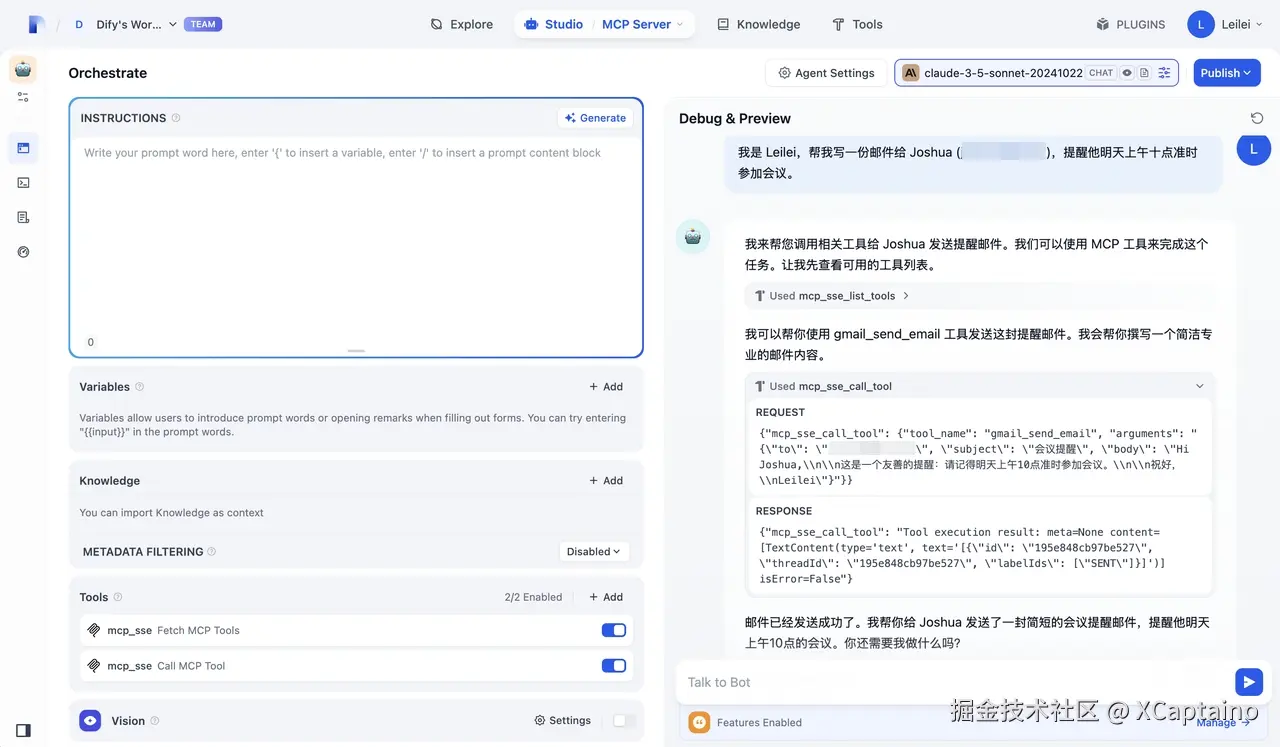This screenshot has width=1280, height=747.
Task: Add knowledge with Knowledge Add button
Action: [x=606, y=481]
